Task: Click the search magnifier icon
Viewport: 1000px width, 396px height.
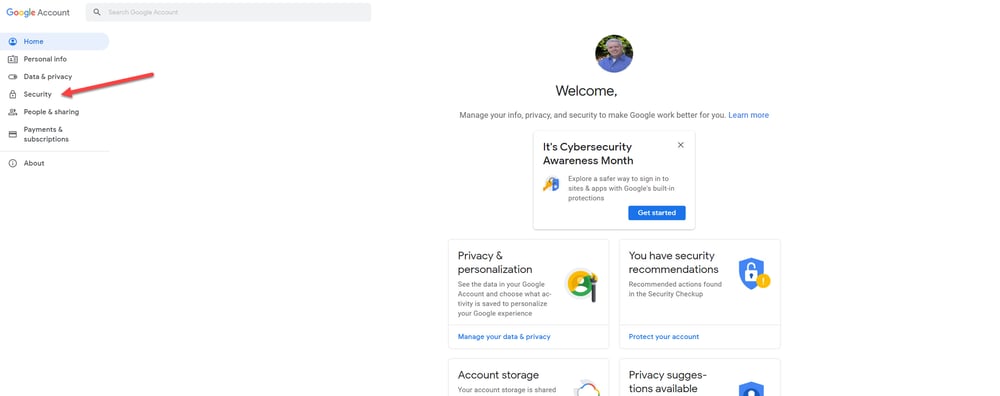Action: (x=97, y=12)
